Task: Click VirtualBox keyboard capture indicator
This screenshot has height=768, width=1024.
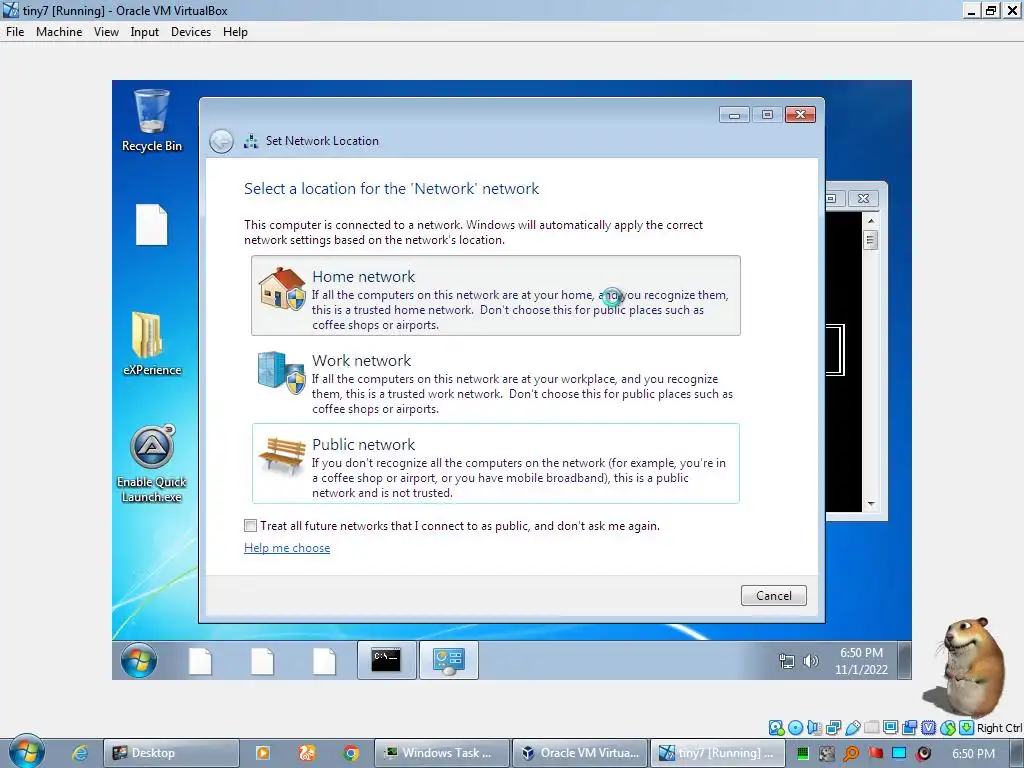Action: pos(966,728)
